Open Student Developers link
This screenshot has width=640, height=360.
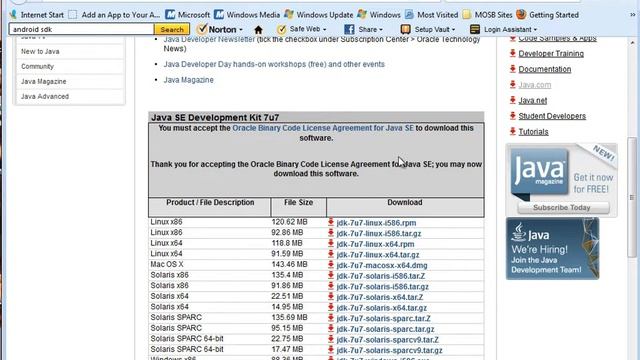(x=552, y=116)
